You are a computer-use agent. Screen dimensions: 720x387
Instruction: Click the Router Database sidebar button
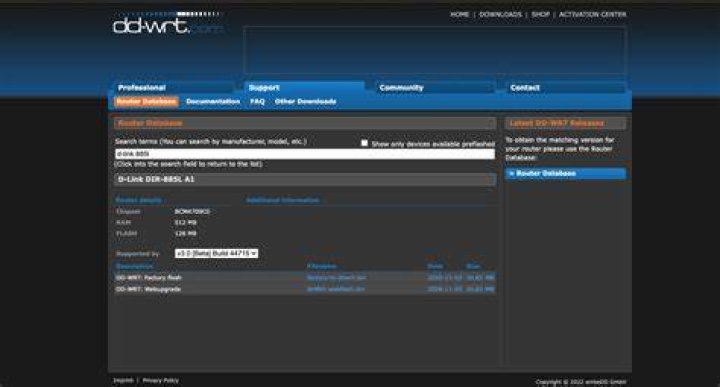(566, 174)
